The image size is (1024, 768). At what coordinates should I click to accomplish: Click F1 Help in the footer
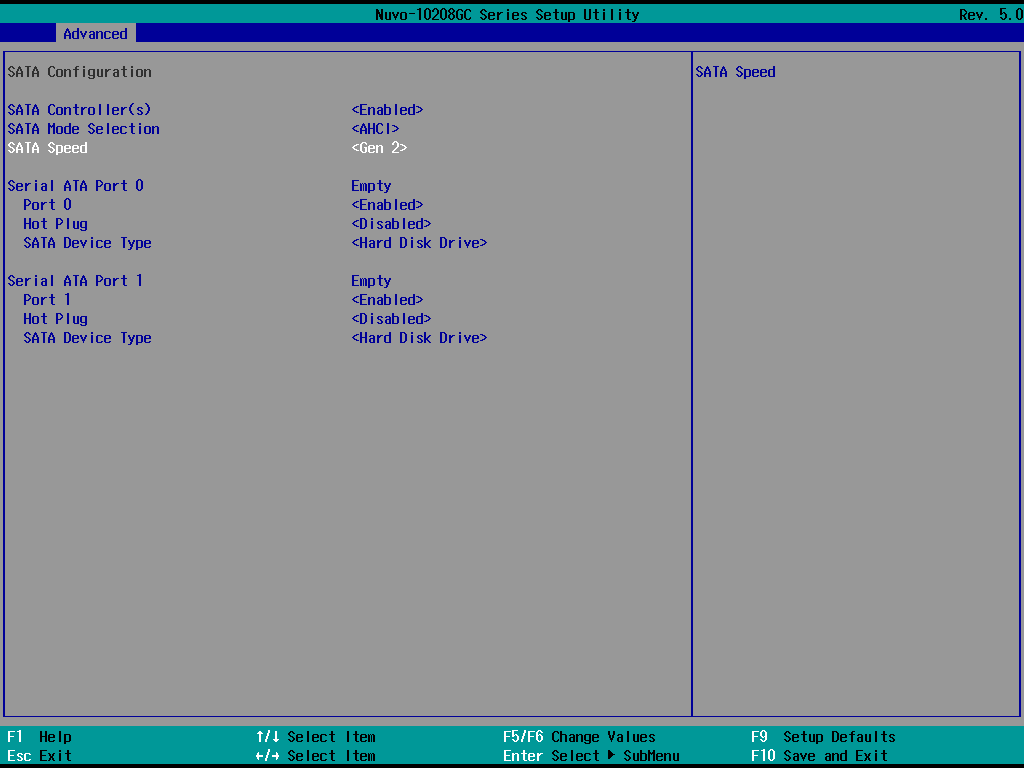tap(40, 737)
